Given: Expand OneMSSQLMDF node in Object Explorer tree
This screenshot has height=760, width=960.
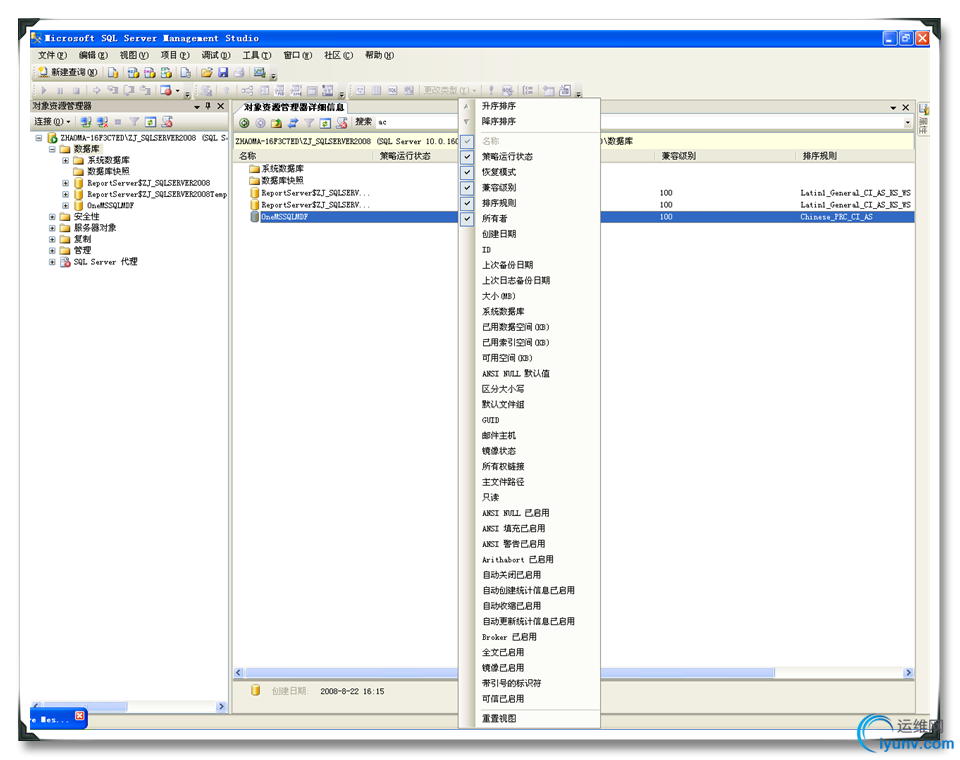Looking at the screenshot, I should (x=66, y=205).
